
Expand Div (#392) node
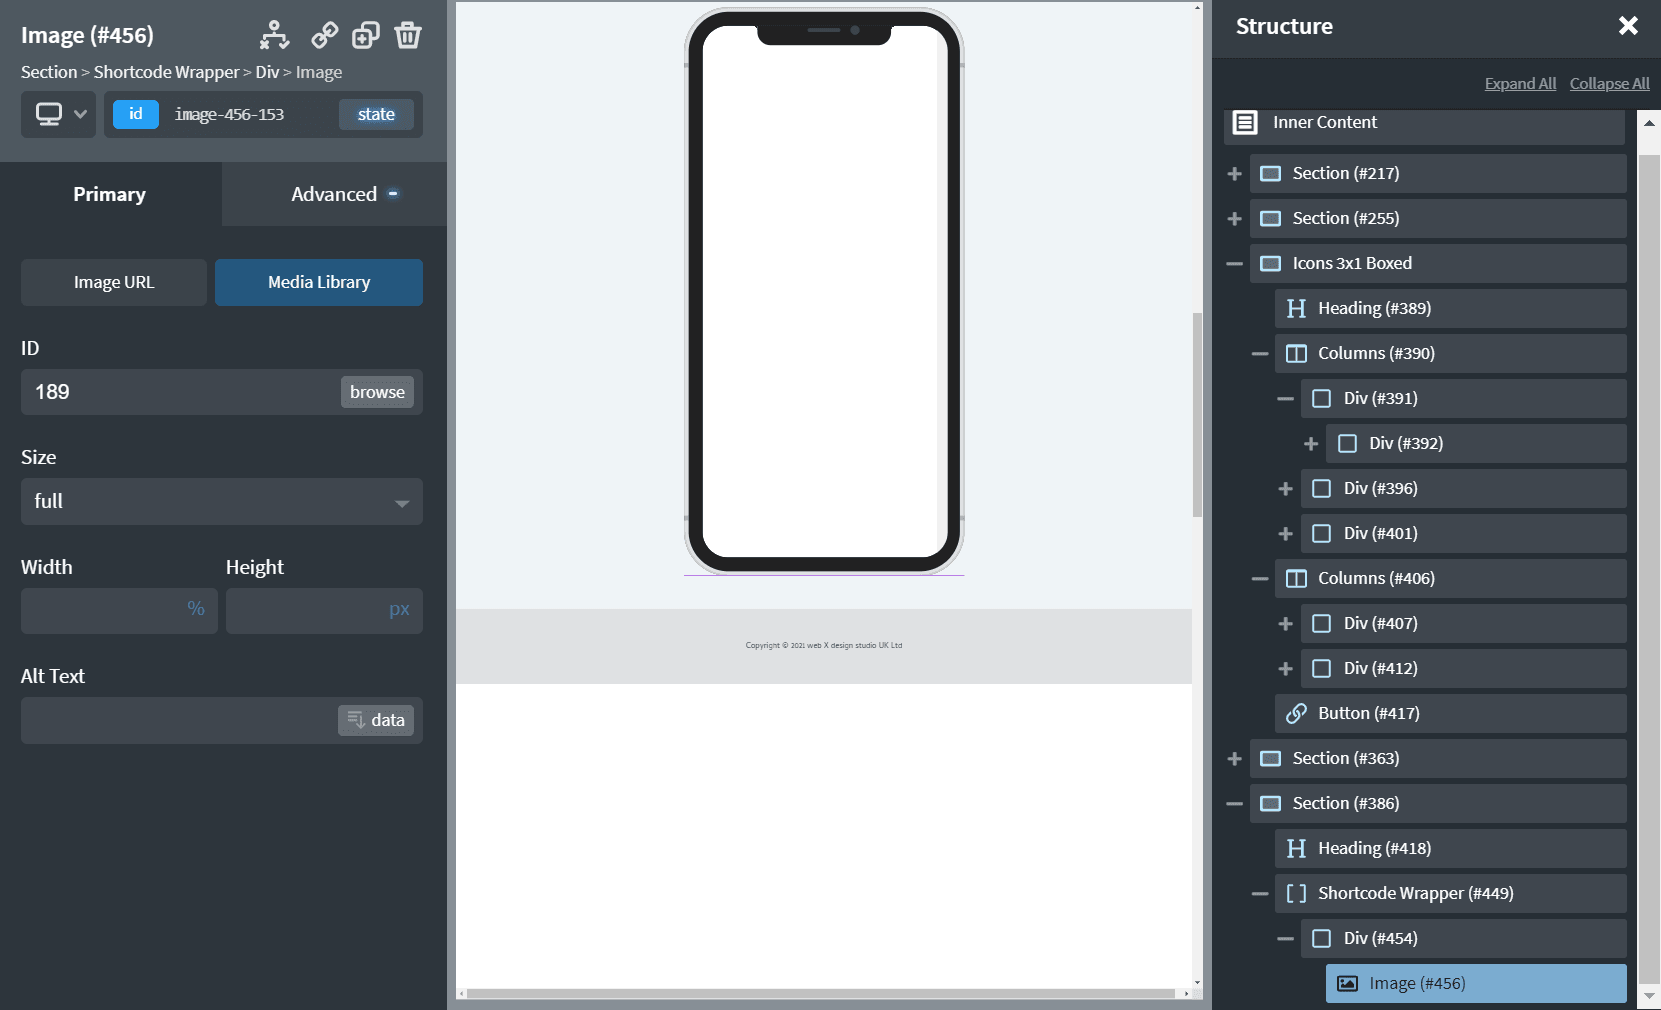click(x=1311, y=444)
